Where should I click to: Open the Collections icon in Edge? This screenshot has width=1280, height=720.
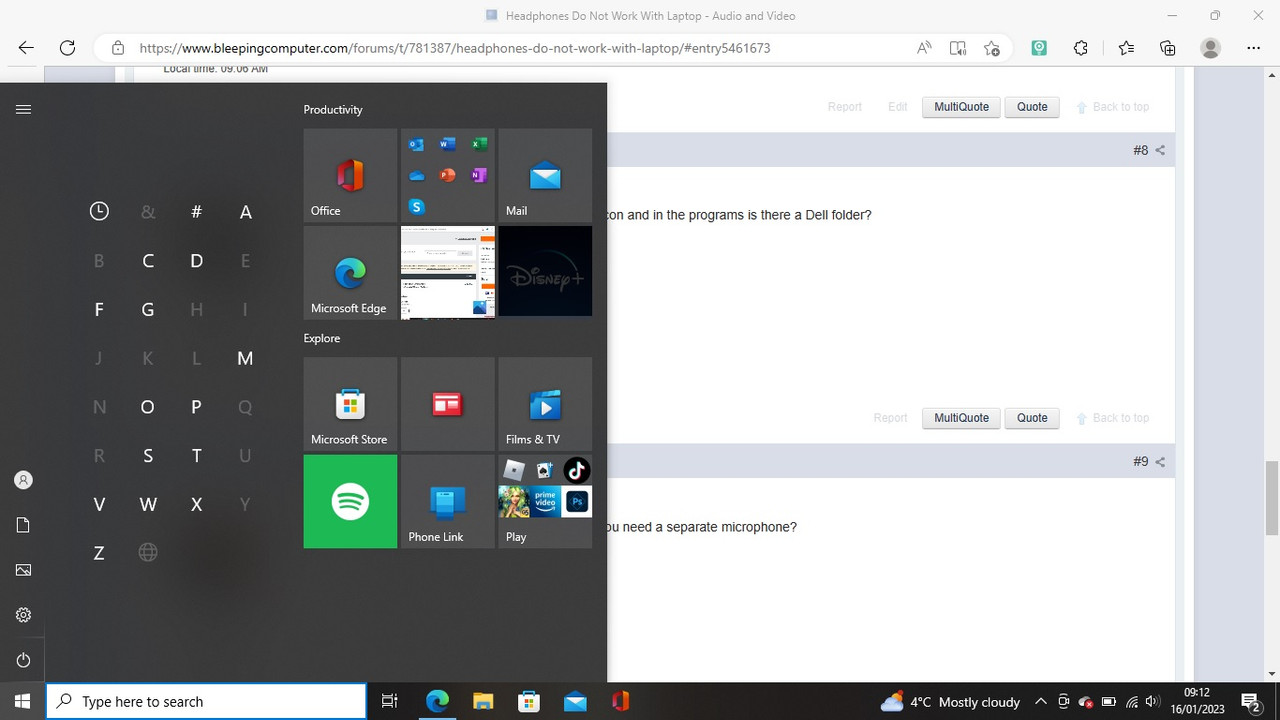coord(1167,48)
